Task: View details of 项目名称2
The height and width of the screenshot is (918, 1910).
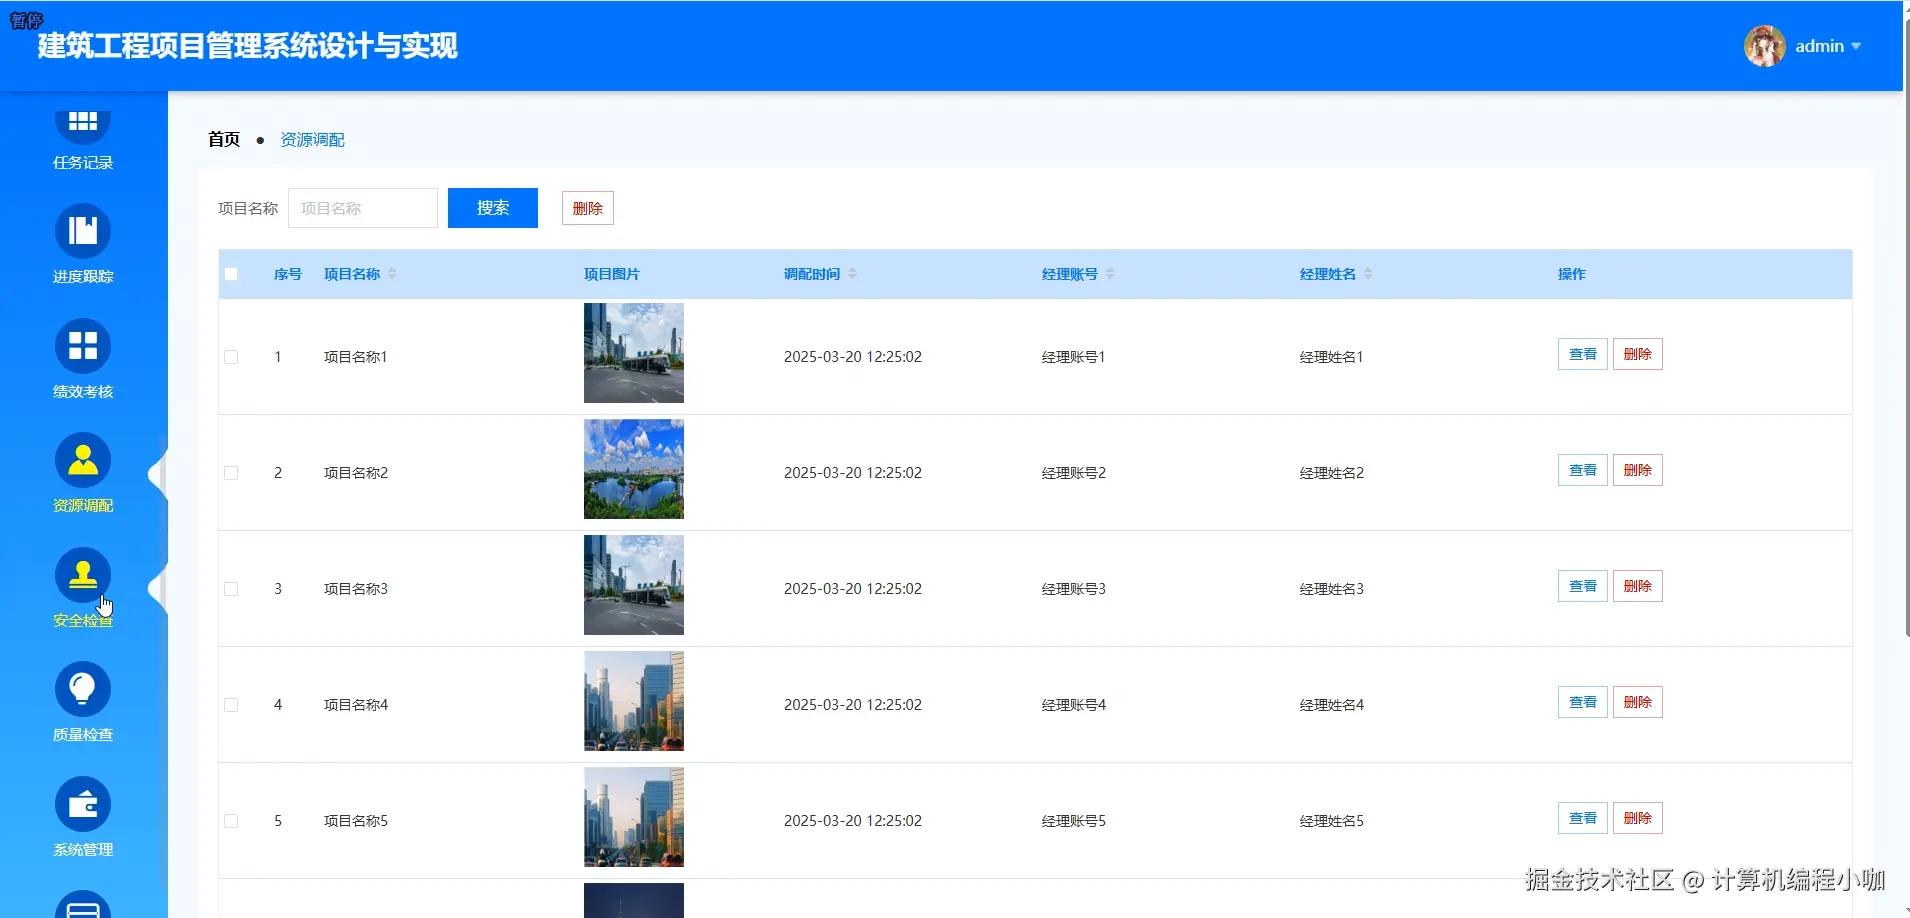Action: pos(1583,470)
